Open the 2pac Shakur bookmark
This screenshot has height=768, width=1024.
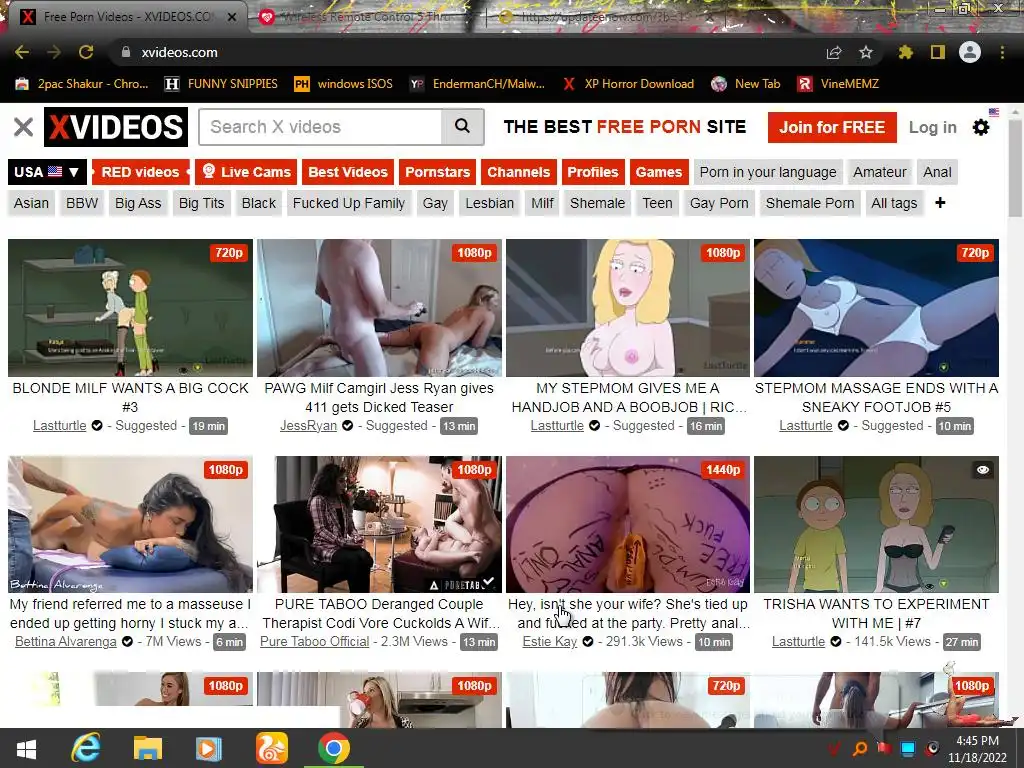tap(82, 84)
